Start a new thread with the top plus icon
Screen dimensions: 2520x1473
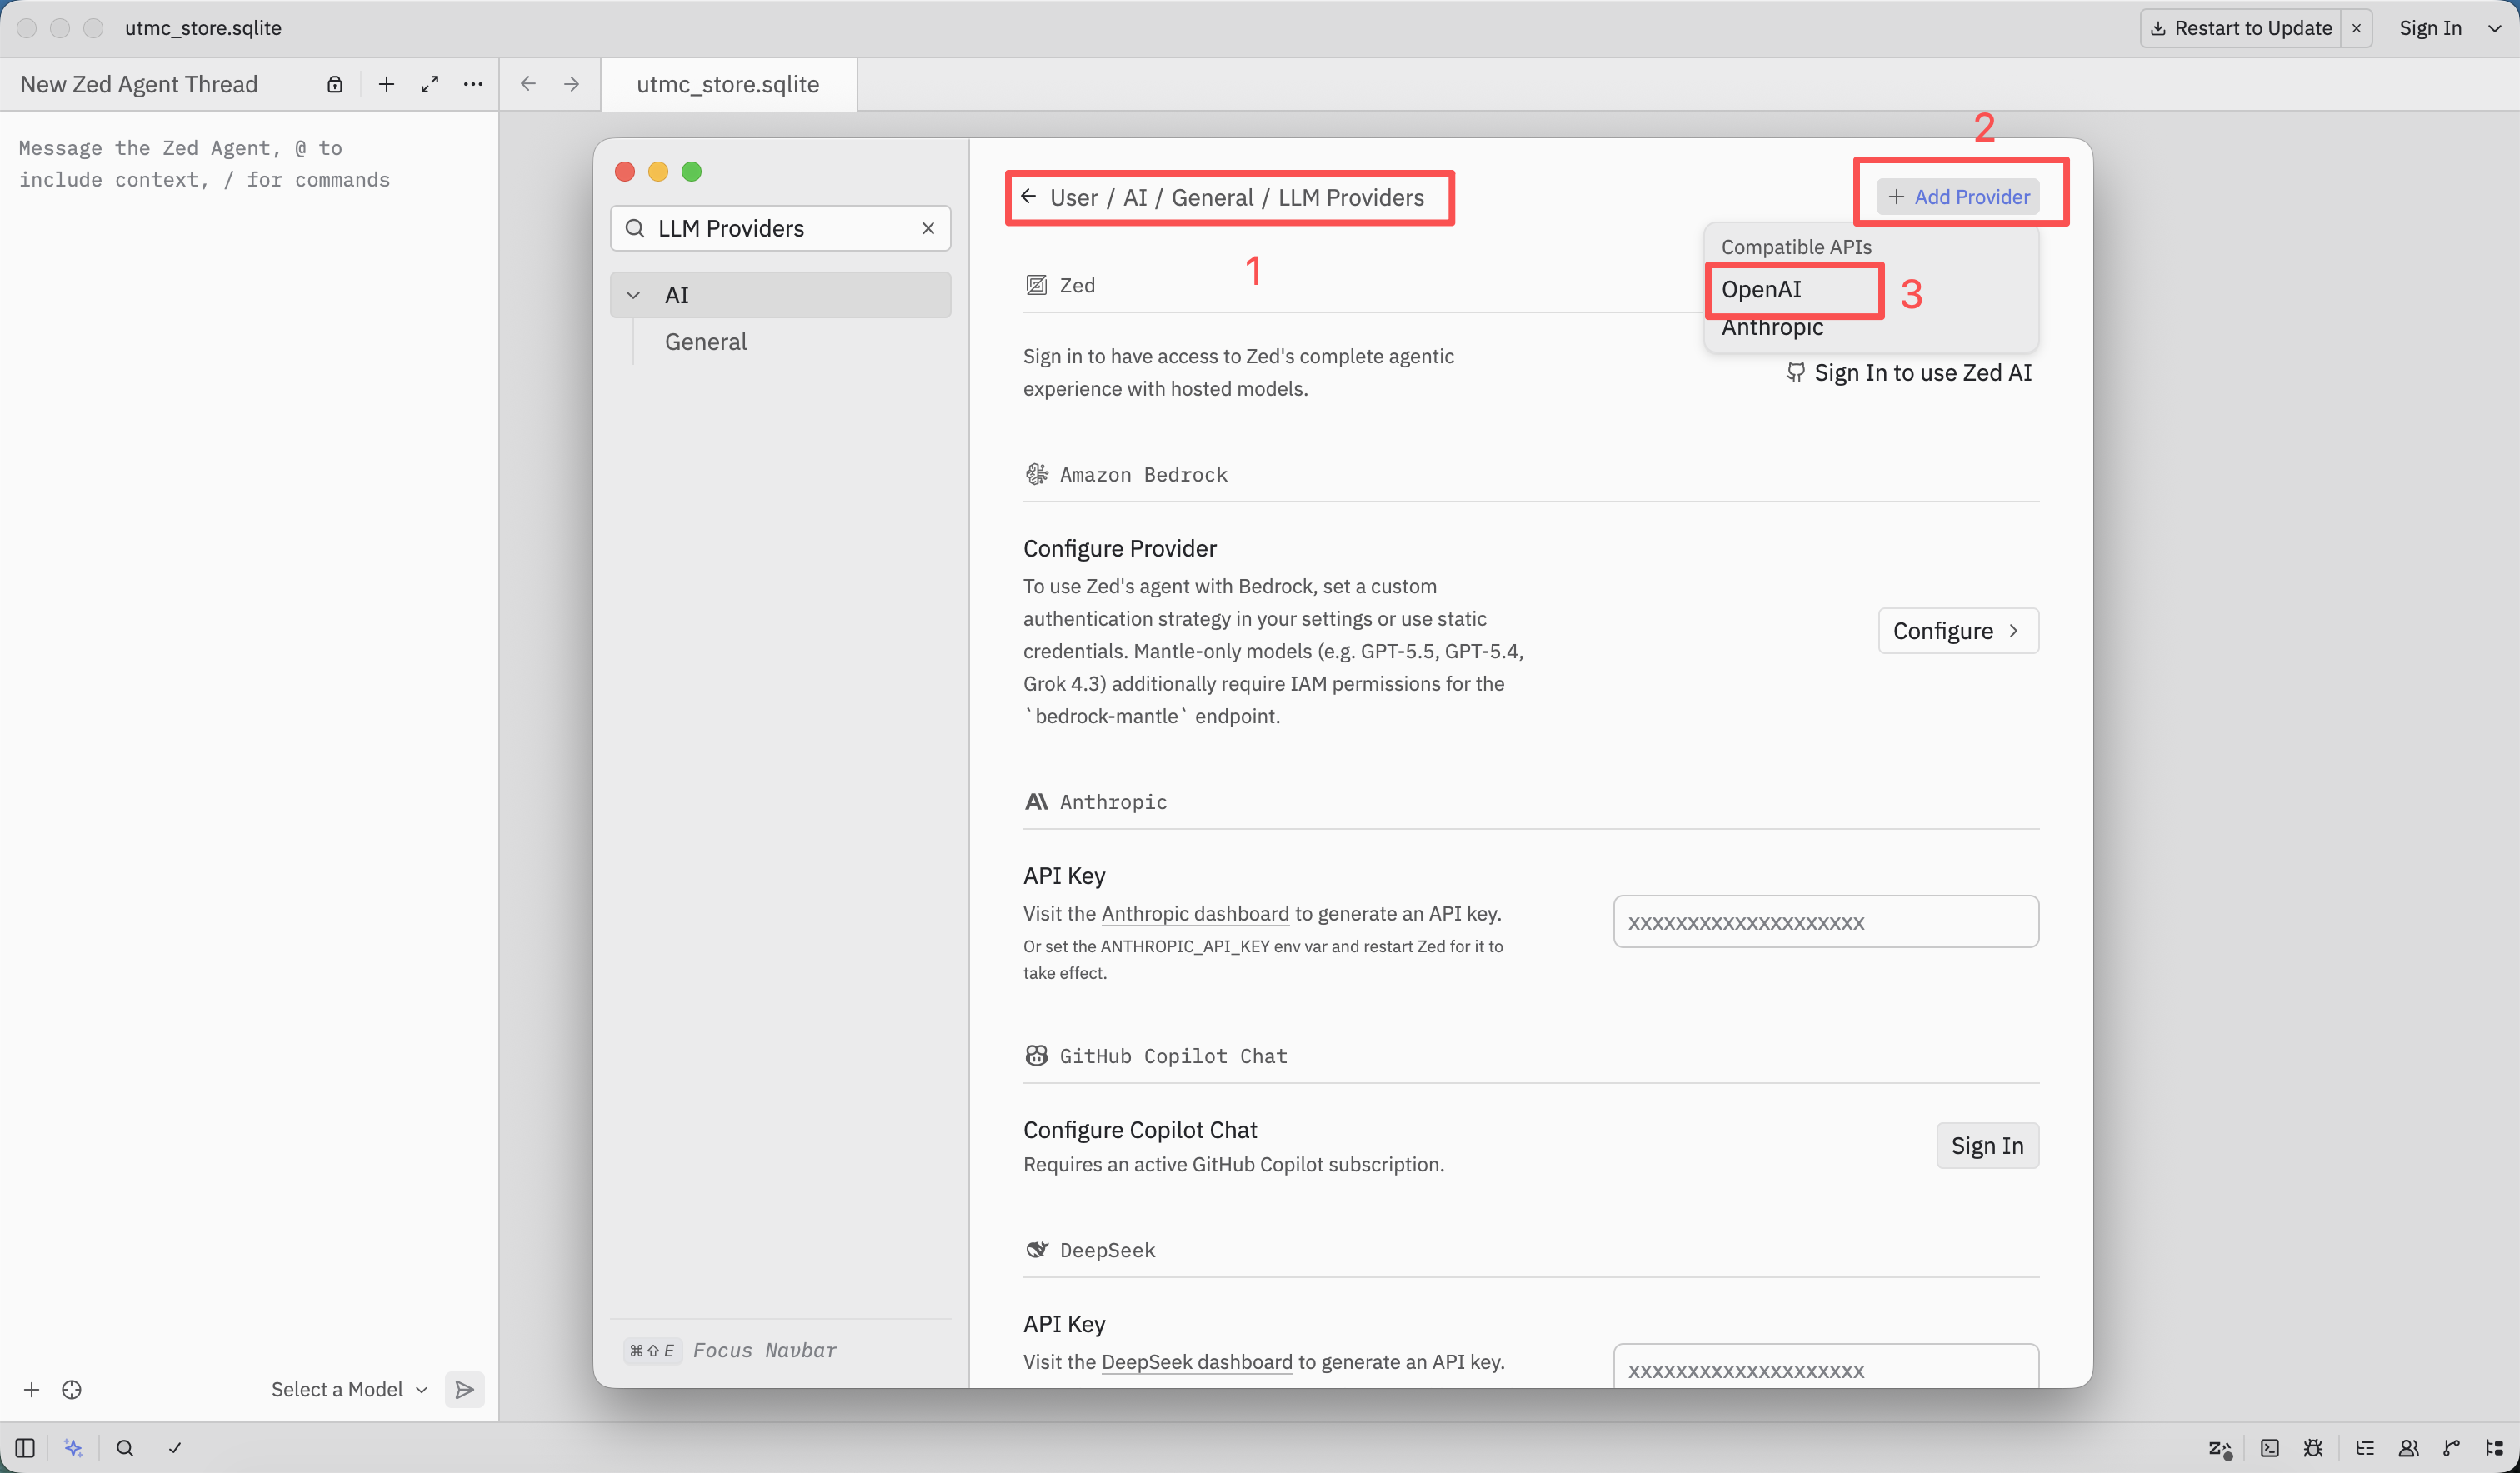coord(386,84)
